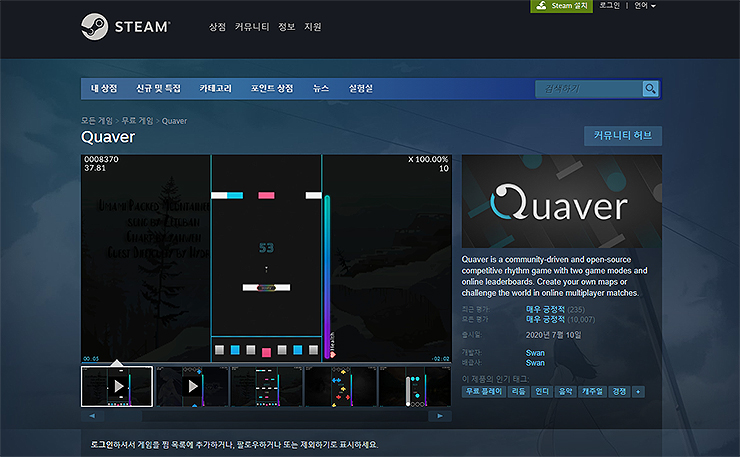Expand the 언어 language dropdown

pyautogui.click(x=645, y=6)
